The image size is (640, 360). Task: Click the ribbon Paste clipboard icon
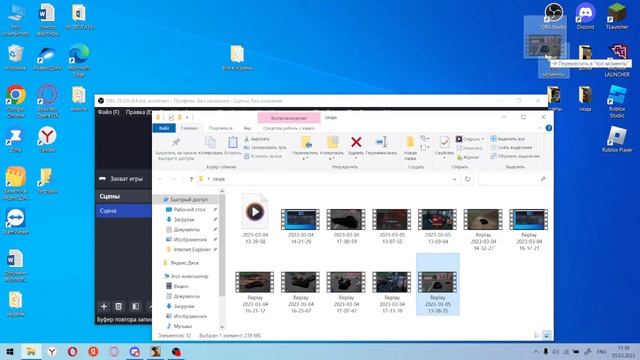pos(233,142)
